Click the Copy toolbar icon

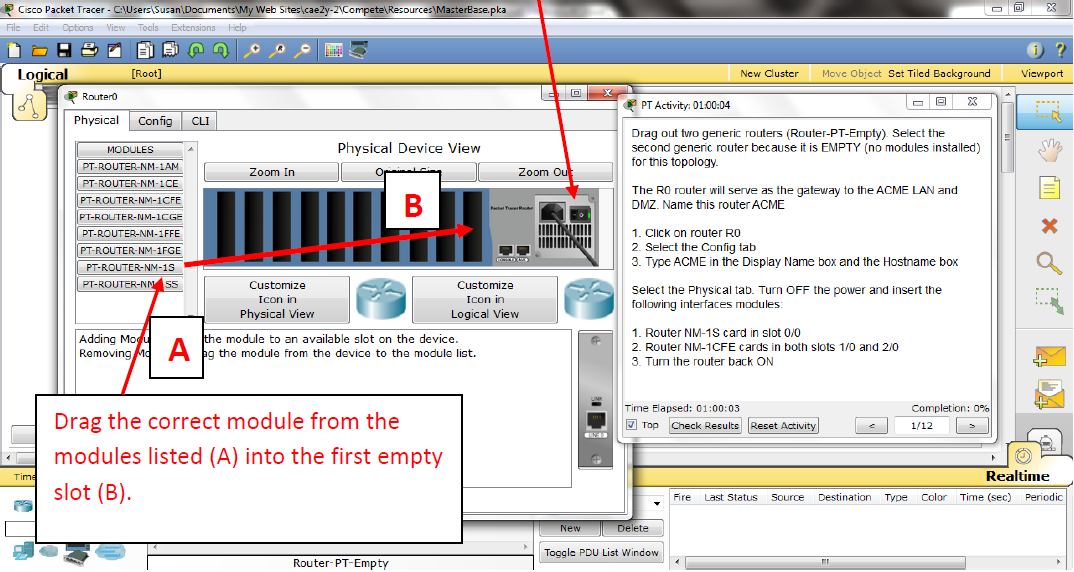point(145,50)
